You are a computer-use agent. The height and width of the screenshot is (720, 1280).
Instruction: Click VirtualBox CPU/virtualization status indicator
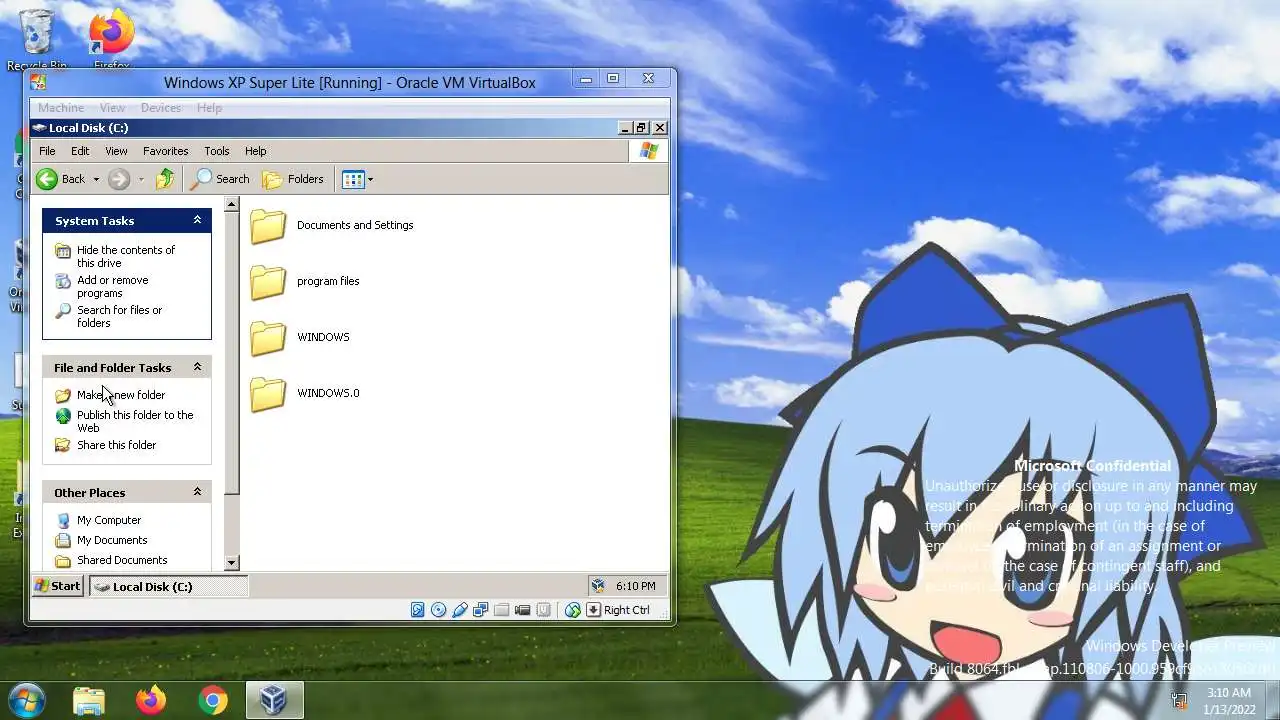coord(544,610)
